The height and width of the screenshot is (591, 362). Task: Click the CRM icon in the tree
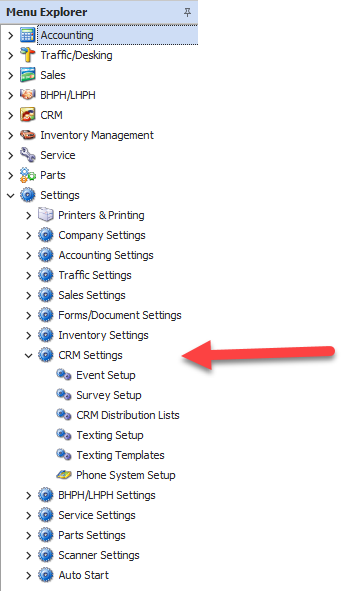(28, 115)
